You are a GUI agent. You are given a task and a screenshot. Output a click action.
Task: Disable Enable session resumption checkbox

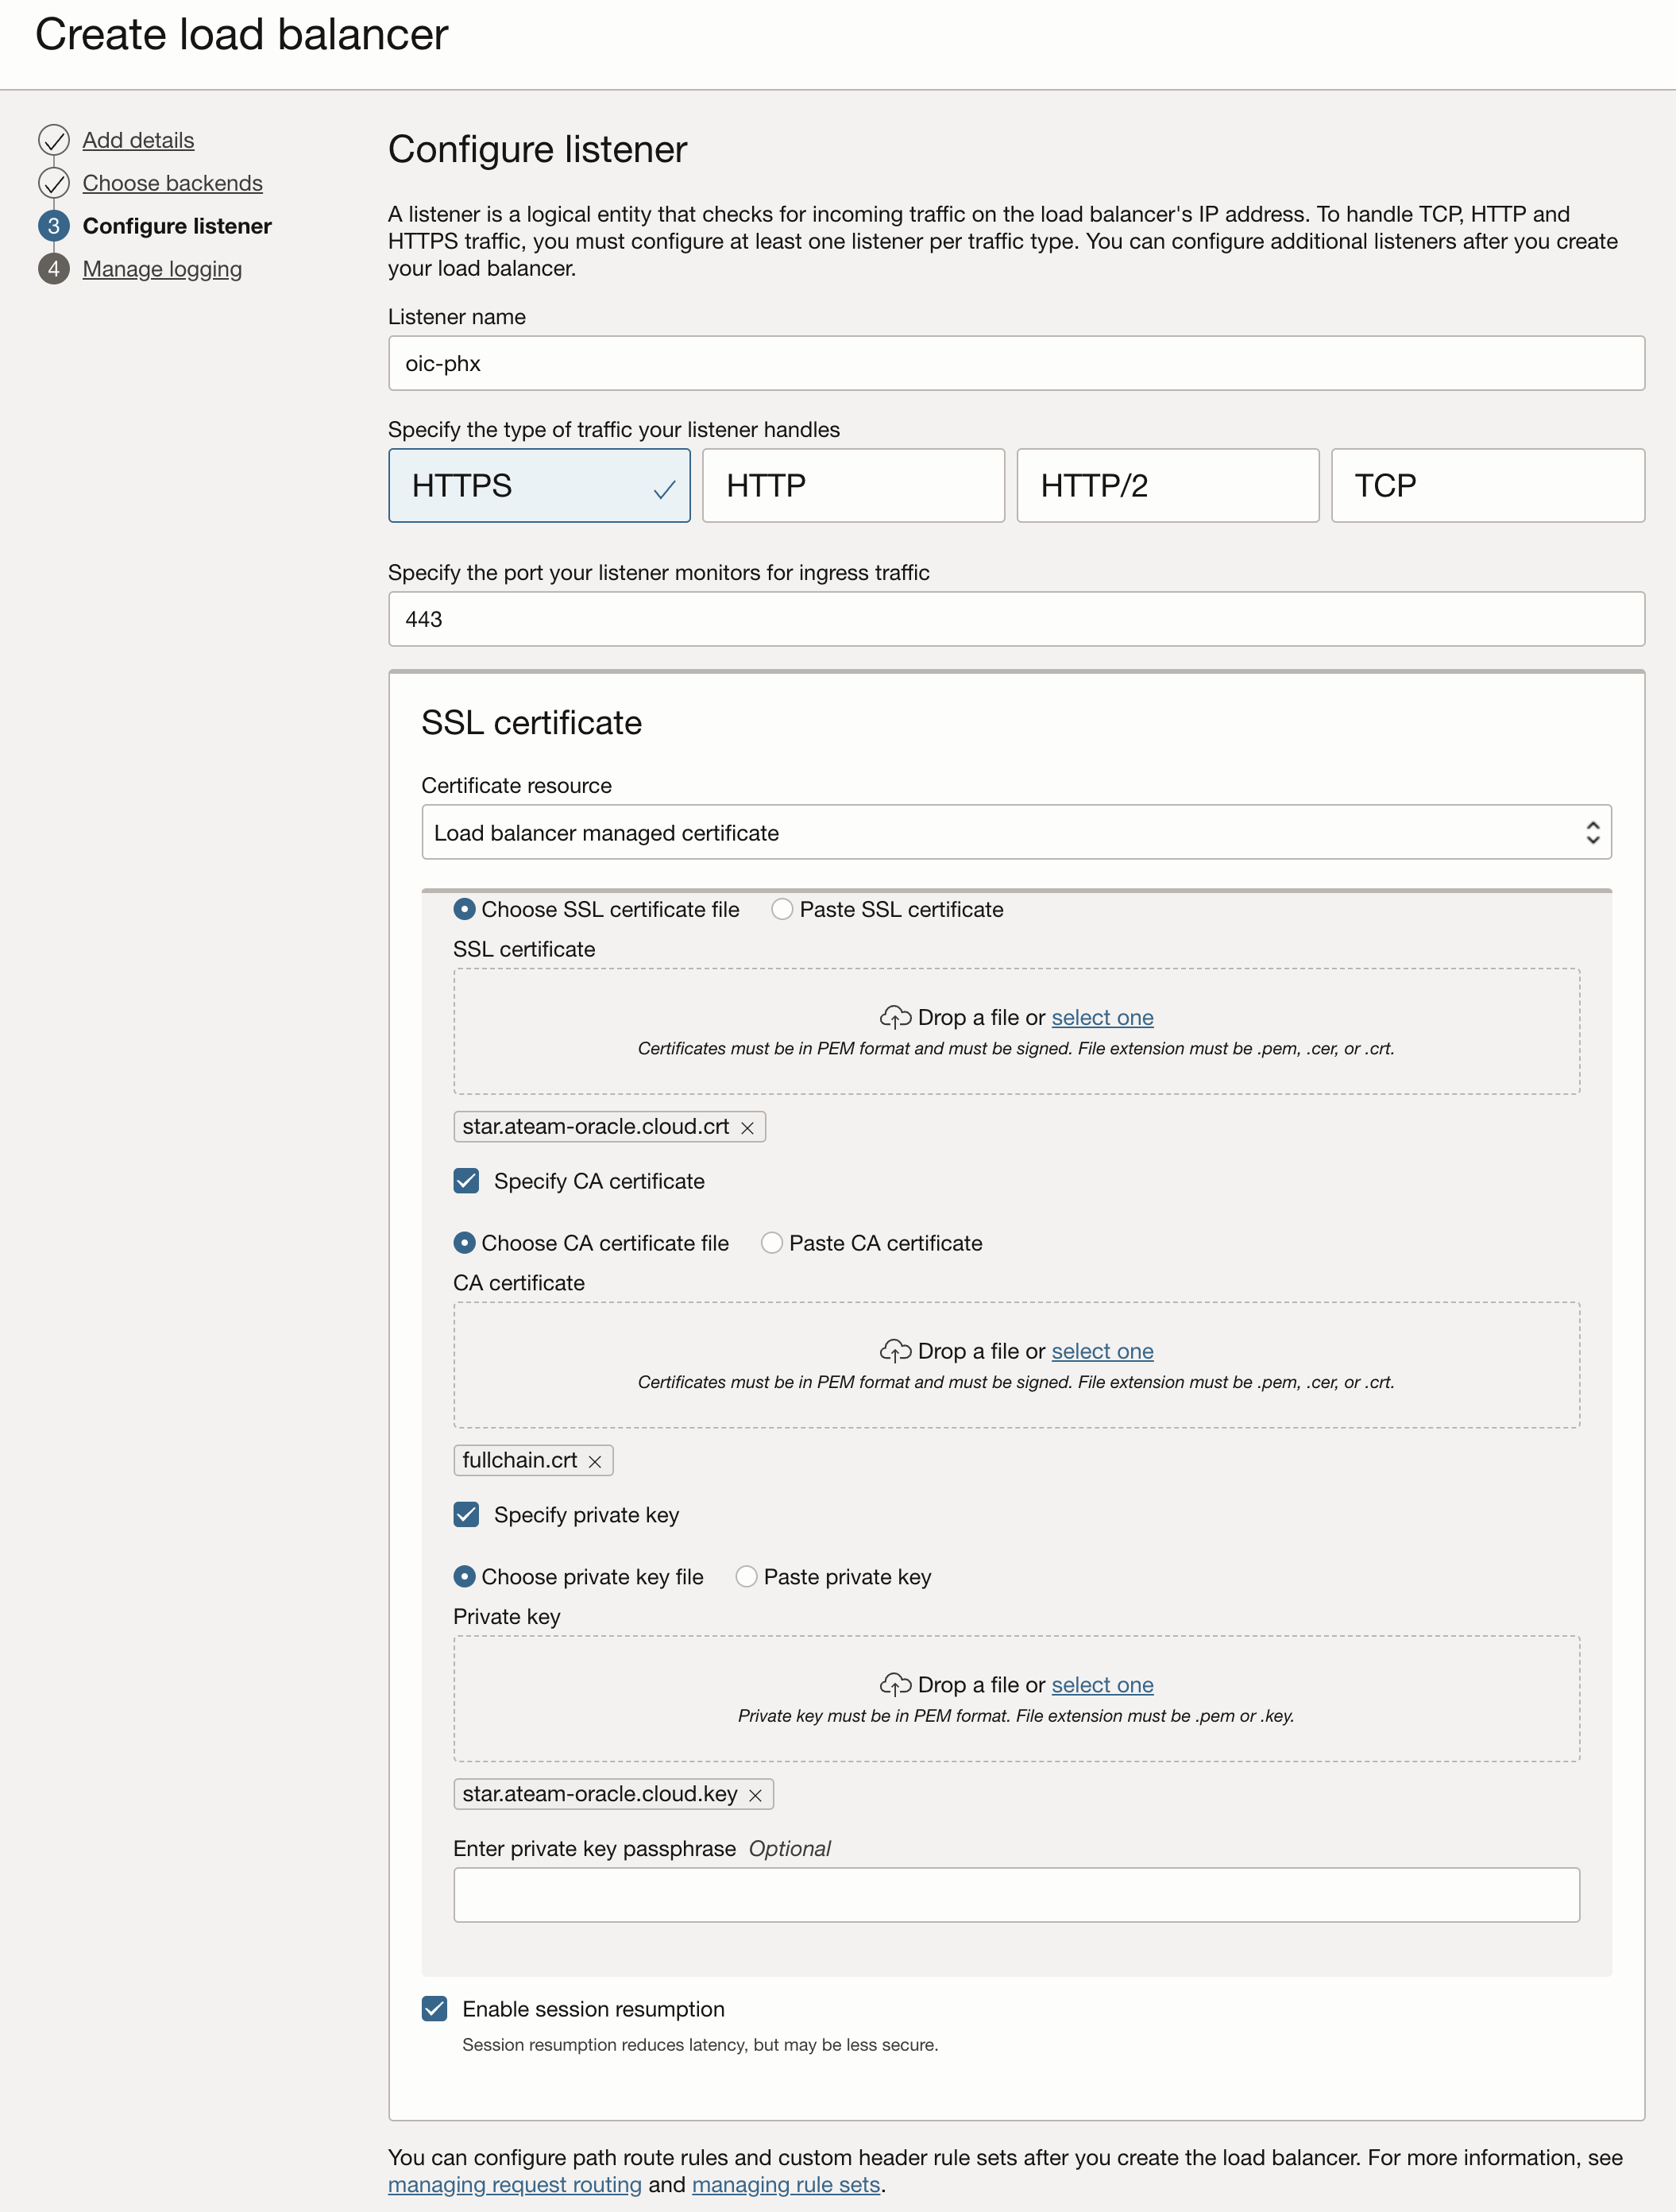(434, 2009)
